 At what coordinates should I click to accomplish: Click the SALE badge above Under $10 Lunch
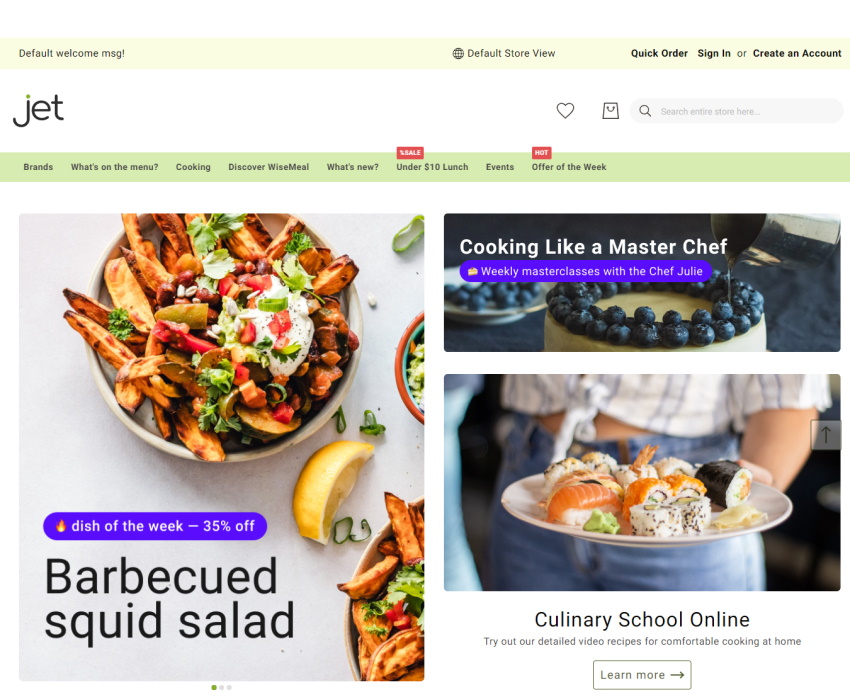point(410,152)
